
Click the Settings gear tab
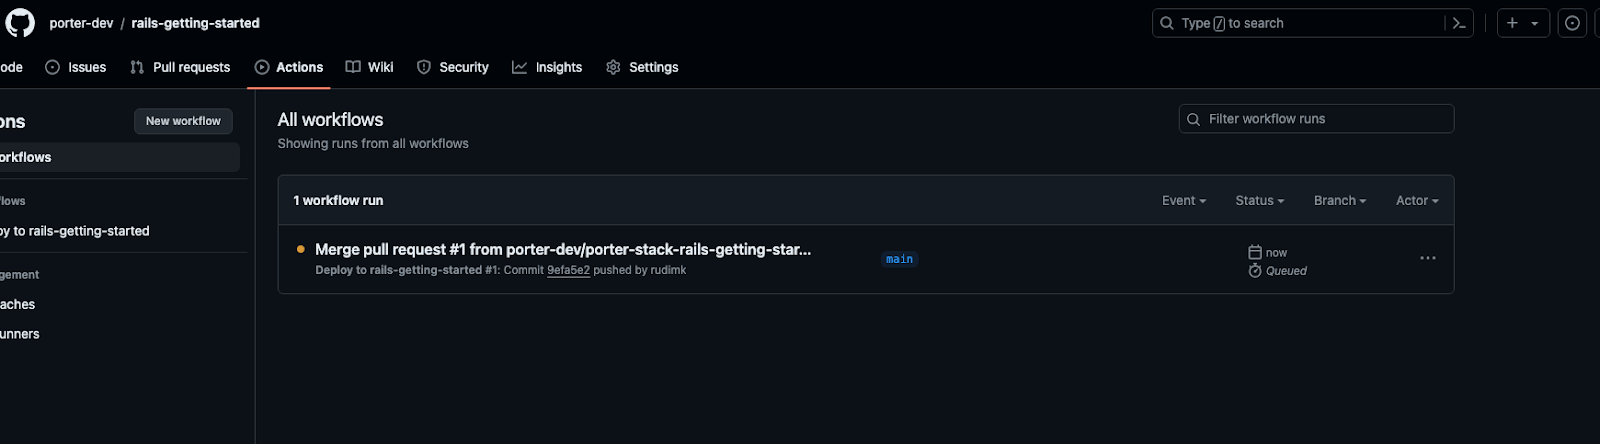pyautogui.click(x=642, y=67)
